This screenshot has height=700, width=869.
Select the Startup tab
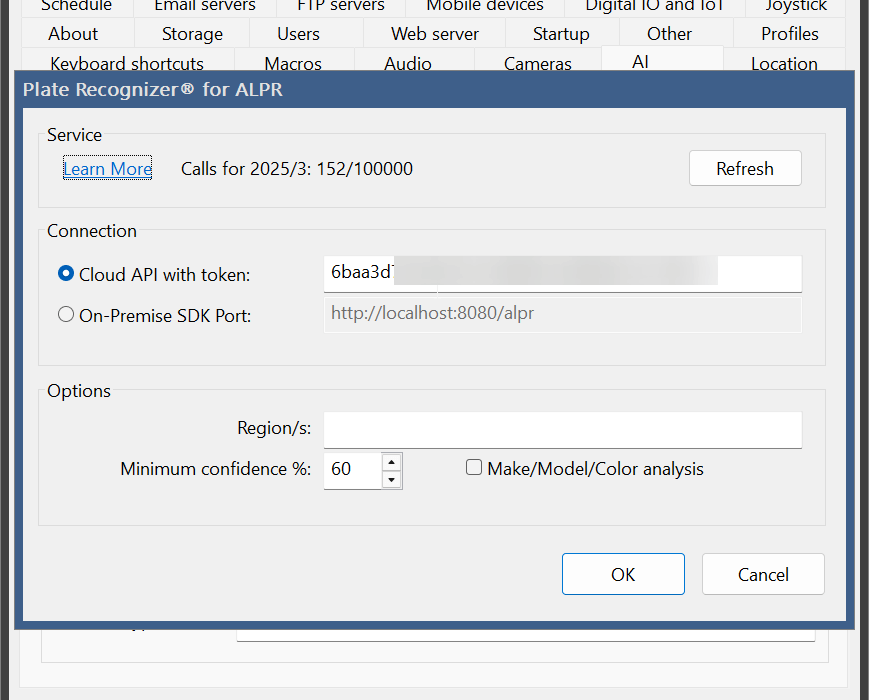pos(561,34)
